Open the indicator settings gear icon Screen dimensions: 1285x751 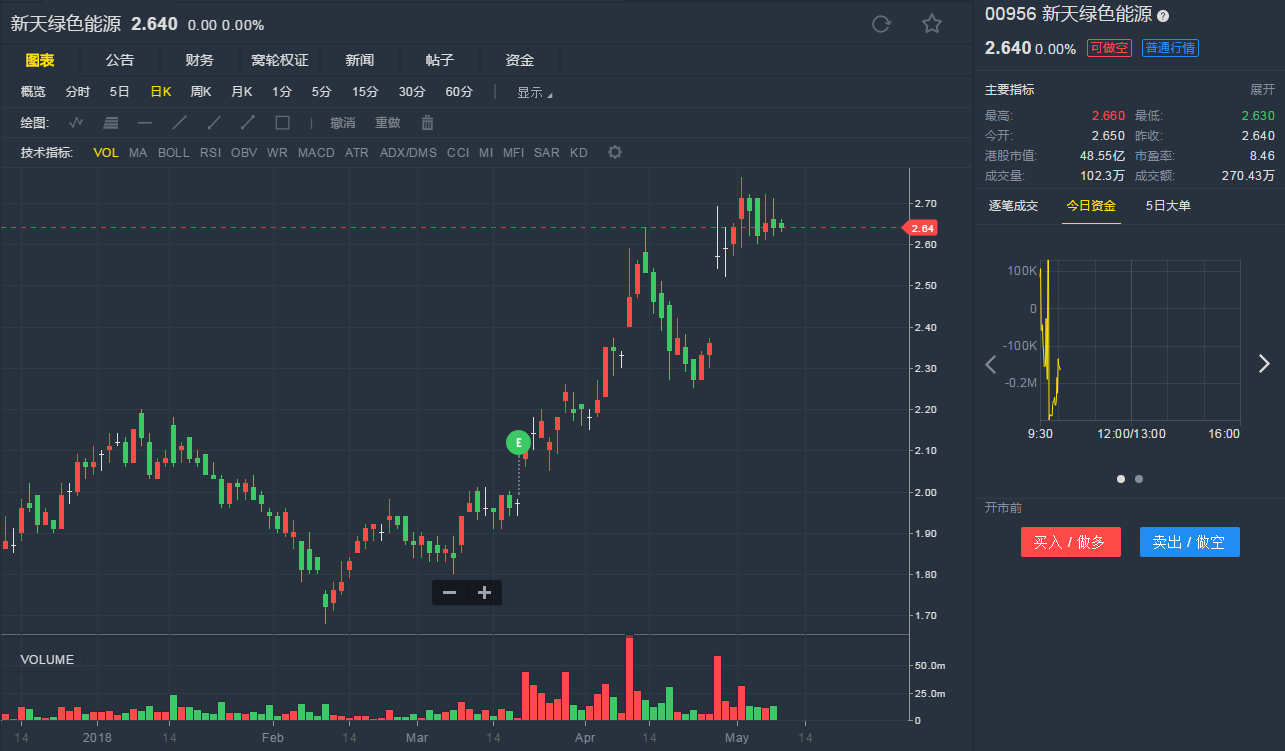(x=615, y=152)
